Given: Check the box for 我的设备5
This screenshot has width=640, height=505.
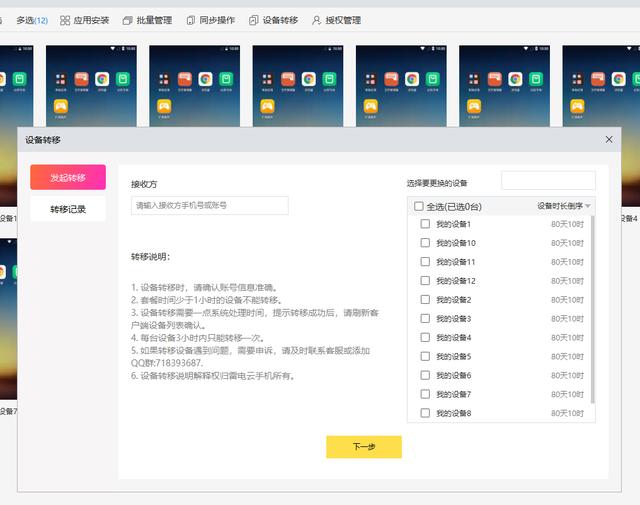Looking at the screenshot, I should tap(425, 356).
